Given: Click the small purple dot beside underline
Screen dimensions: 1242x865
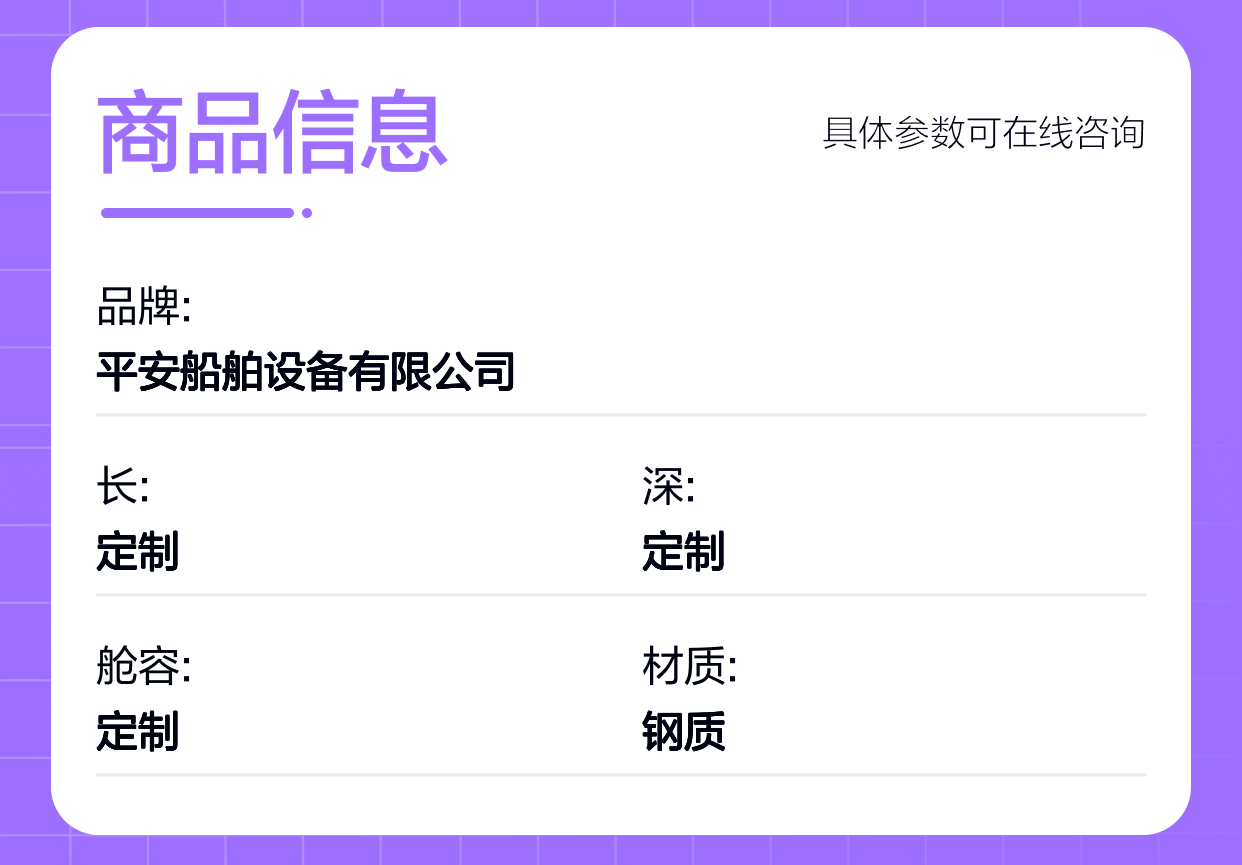Looking at the screenshot, I should [307, 212].
